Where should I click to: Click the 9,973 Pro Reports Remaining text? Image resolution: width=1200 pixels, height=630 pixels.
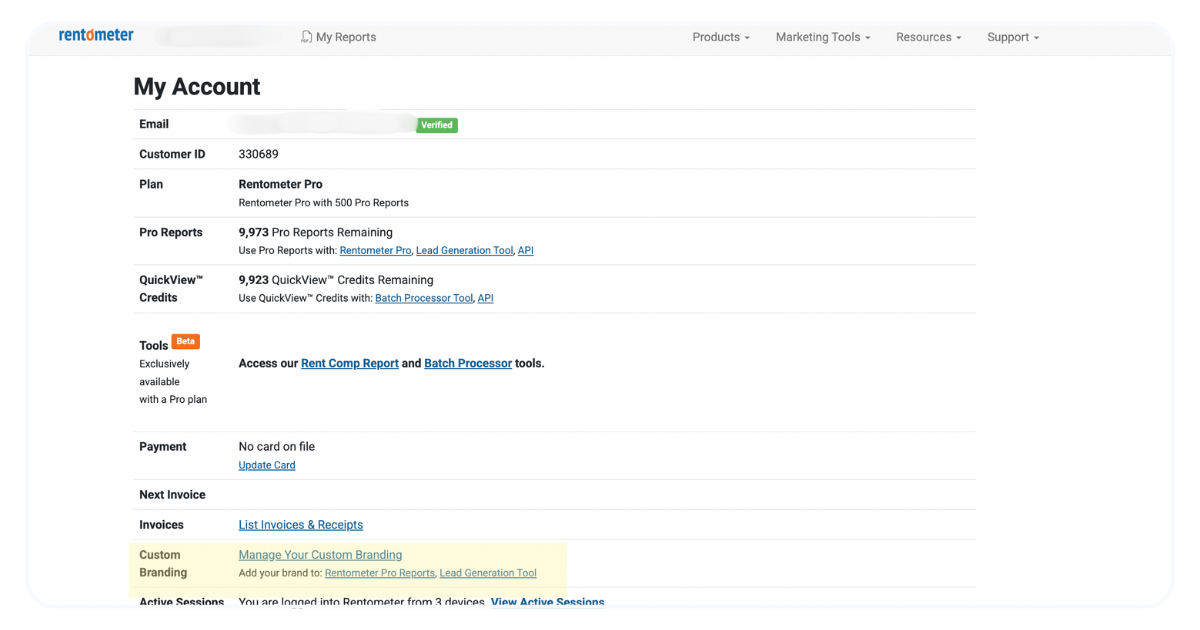316,232
